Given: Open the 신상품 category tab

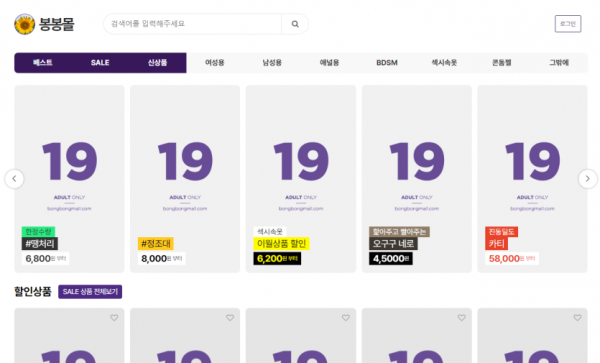Looking at the screenshot, I should pyautogui.click(x=158, y=63).
